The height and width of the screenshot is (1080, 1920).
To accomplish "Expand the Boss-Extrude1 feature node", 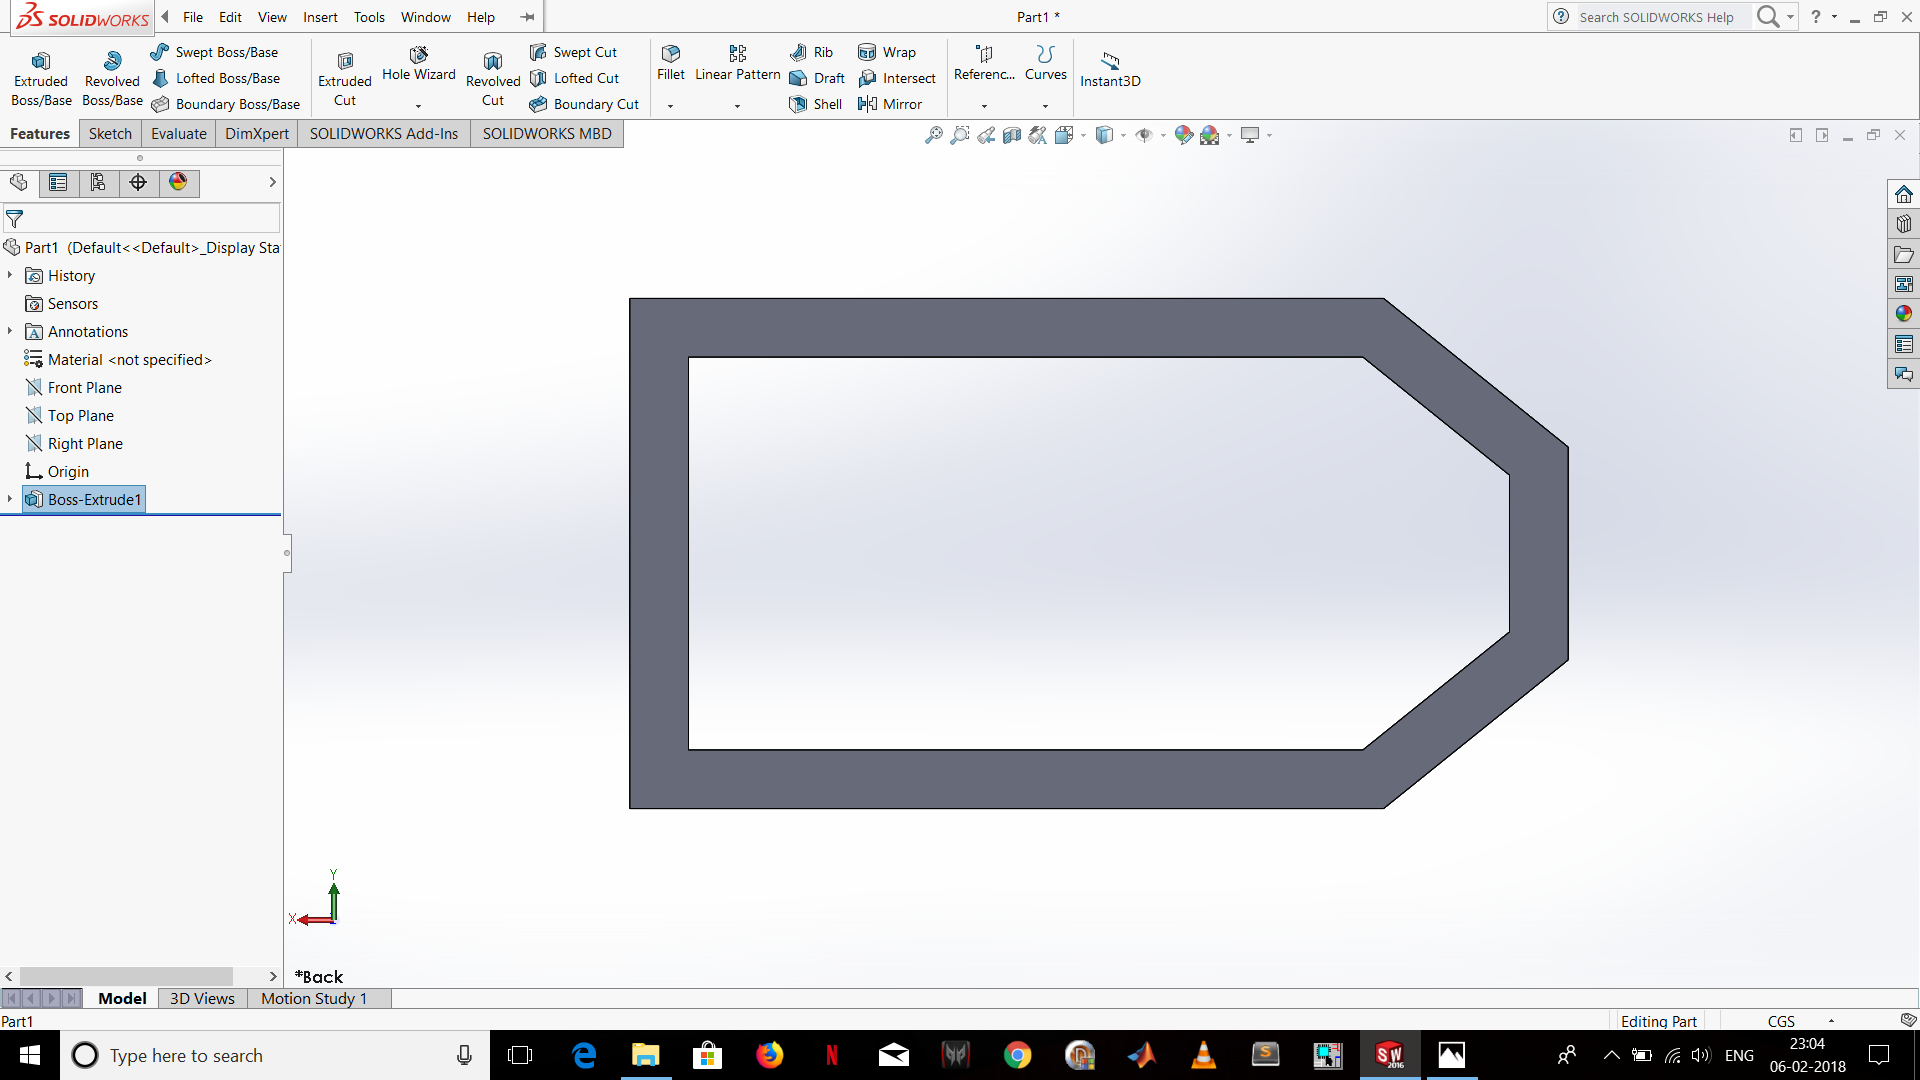I will click(10, 499).
